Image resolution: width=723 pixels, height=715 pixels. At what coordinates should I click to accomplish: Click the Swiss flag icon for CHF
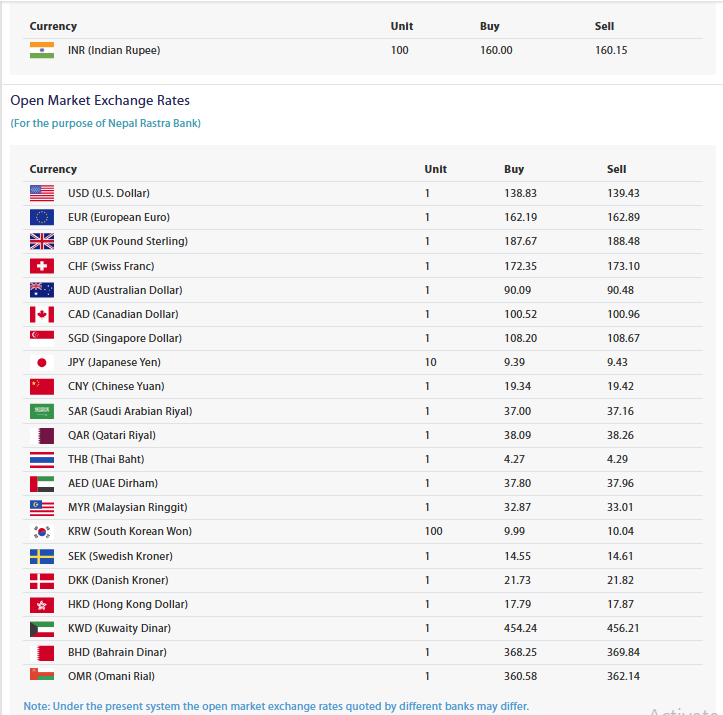42,266
